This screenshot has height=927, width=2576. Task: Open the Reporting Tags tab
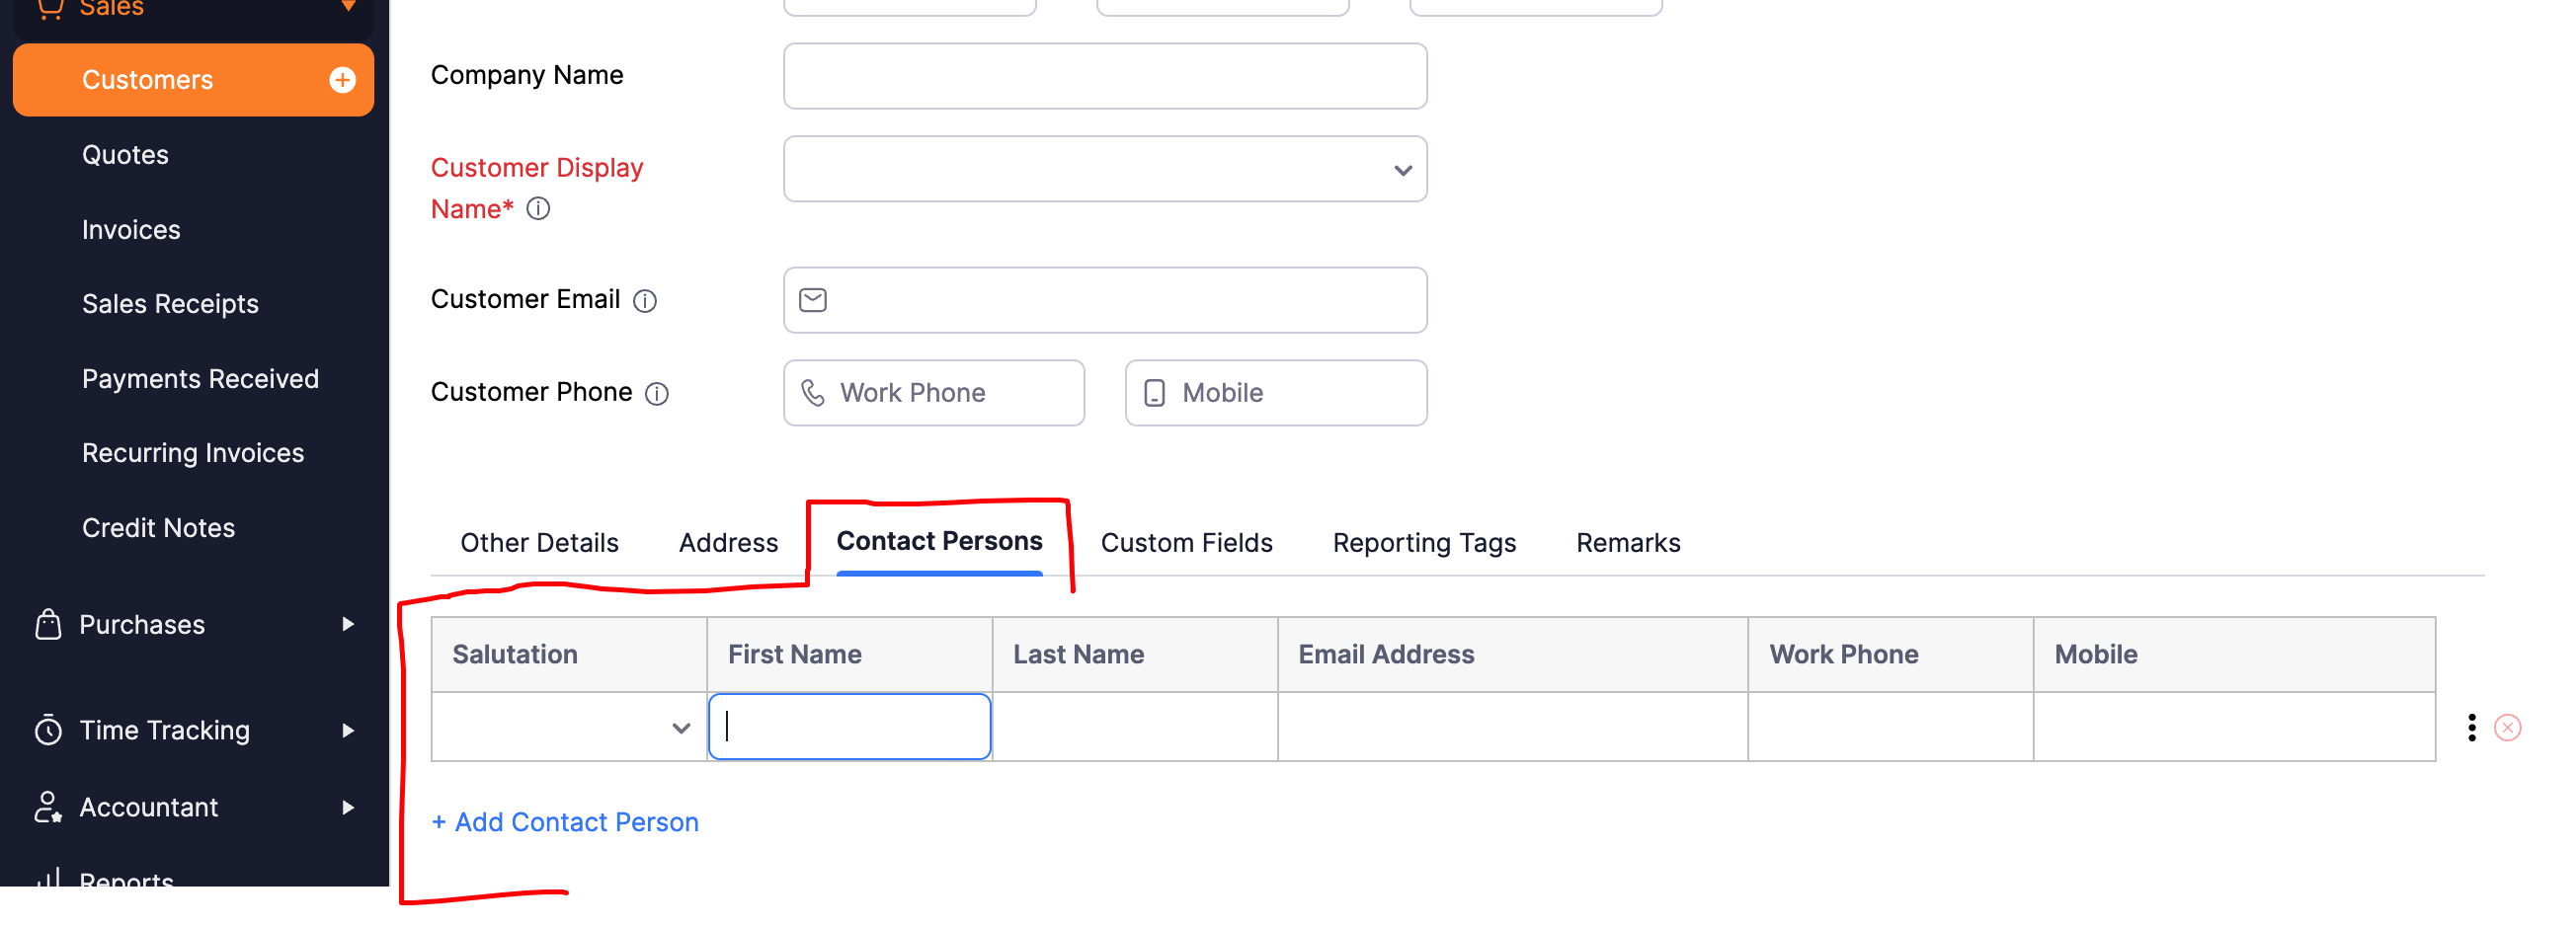(x=1424, y=543)
